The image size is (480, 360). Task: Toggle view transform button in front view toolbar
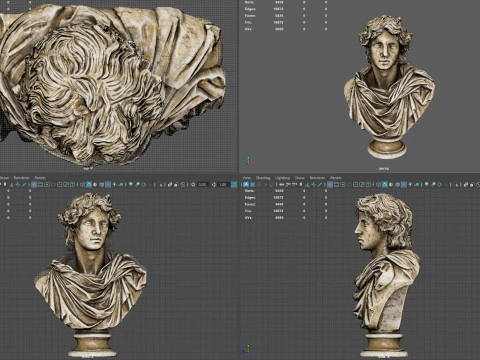[x=234, y=184]
